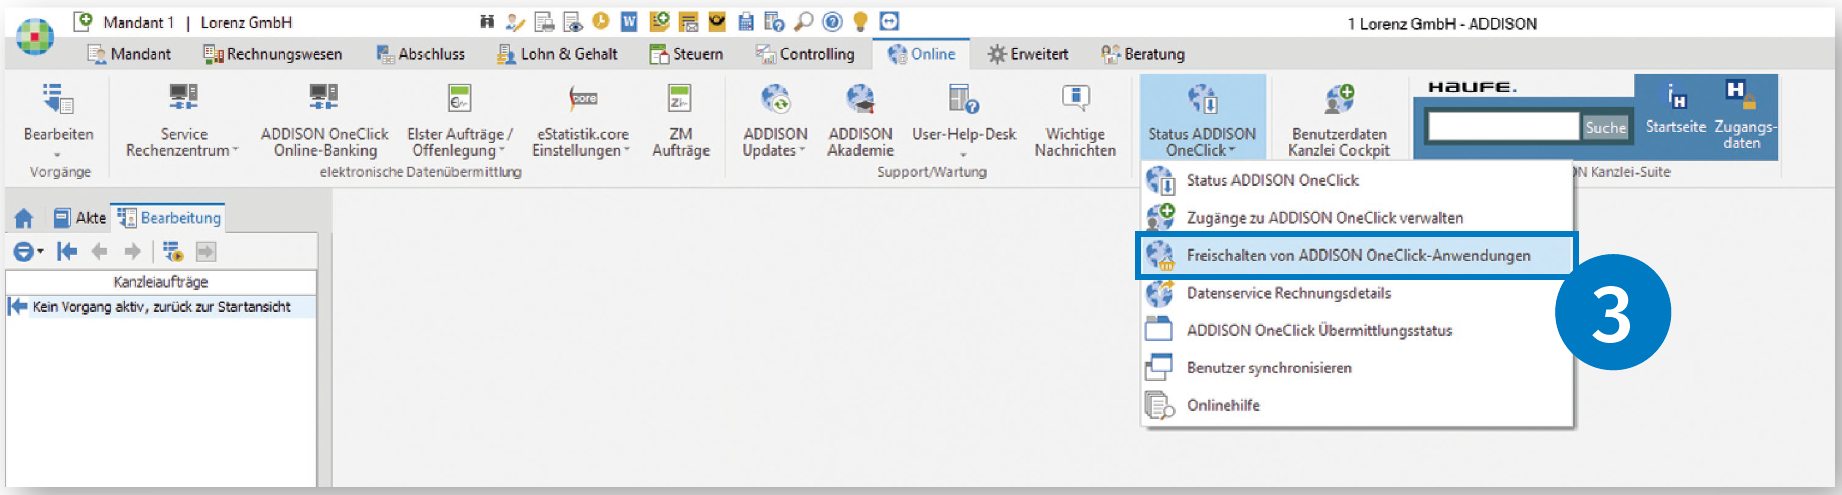Switch to the Akte tab
This screenshot has width=1842, height=495.
tap(79, 218)
